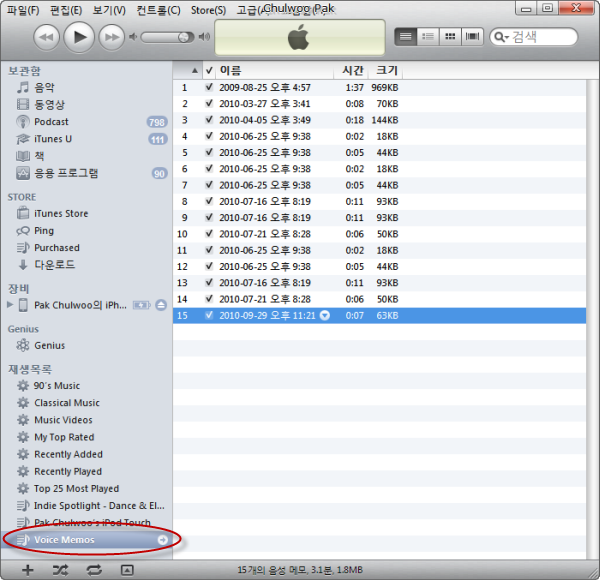The width and height of the screenshot is (600, 580).
Task: Eject the Pak Chulwoo iPhone
Action: point(161,305)
